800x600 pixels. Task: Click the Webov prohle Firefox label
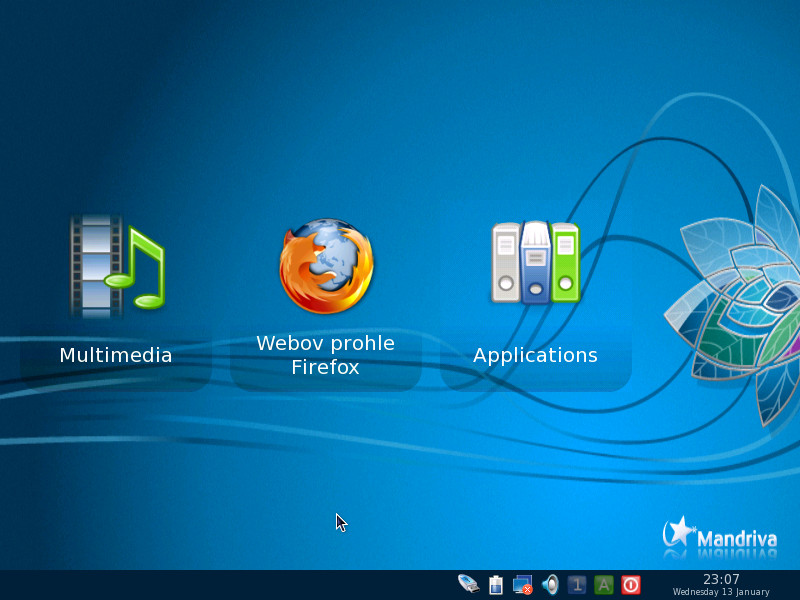(x=326, y=355)
